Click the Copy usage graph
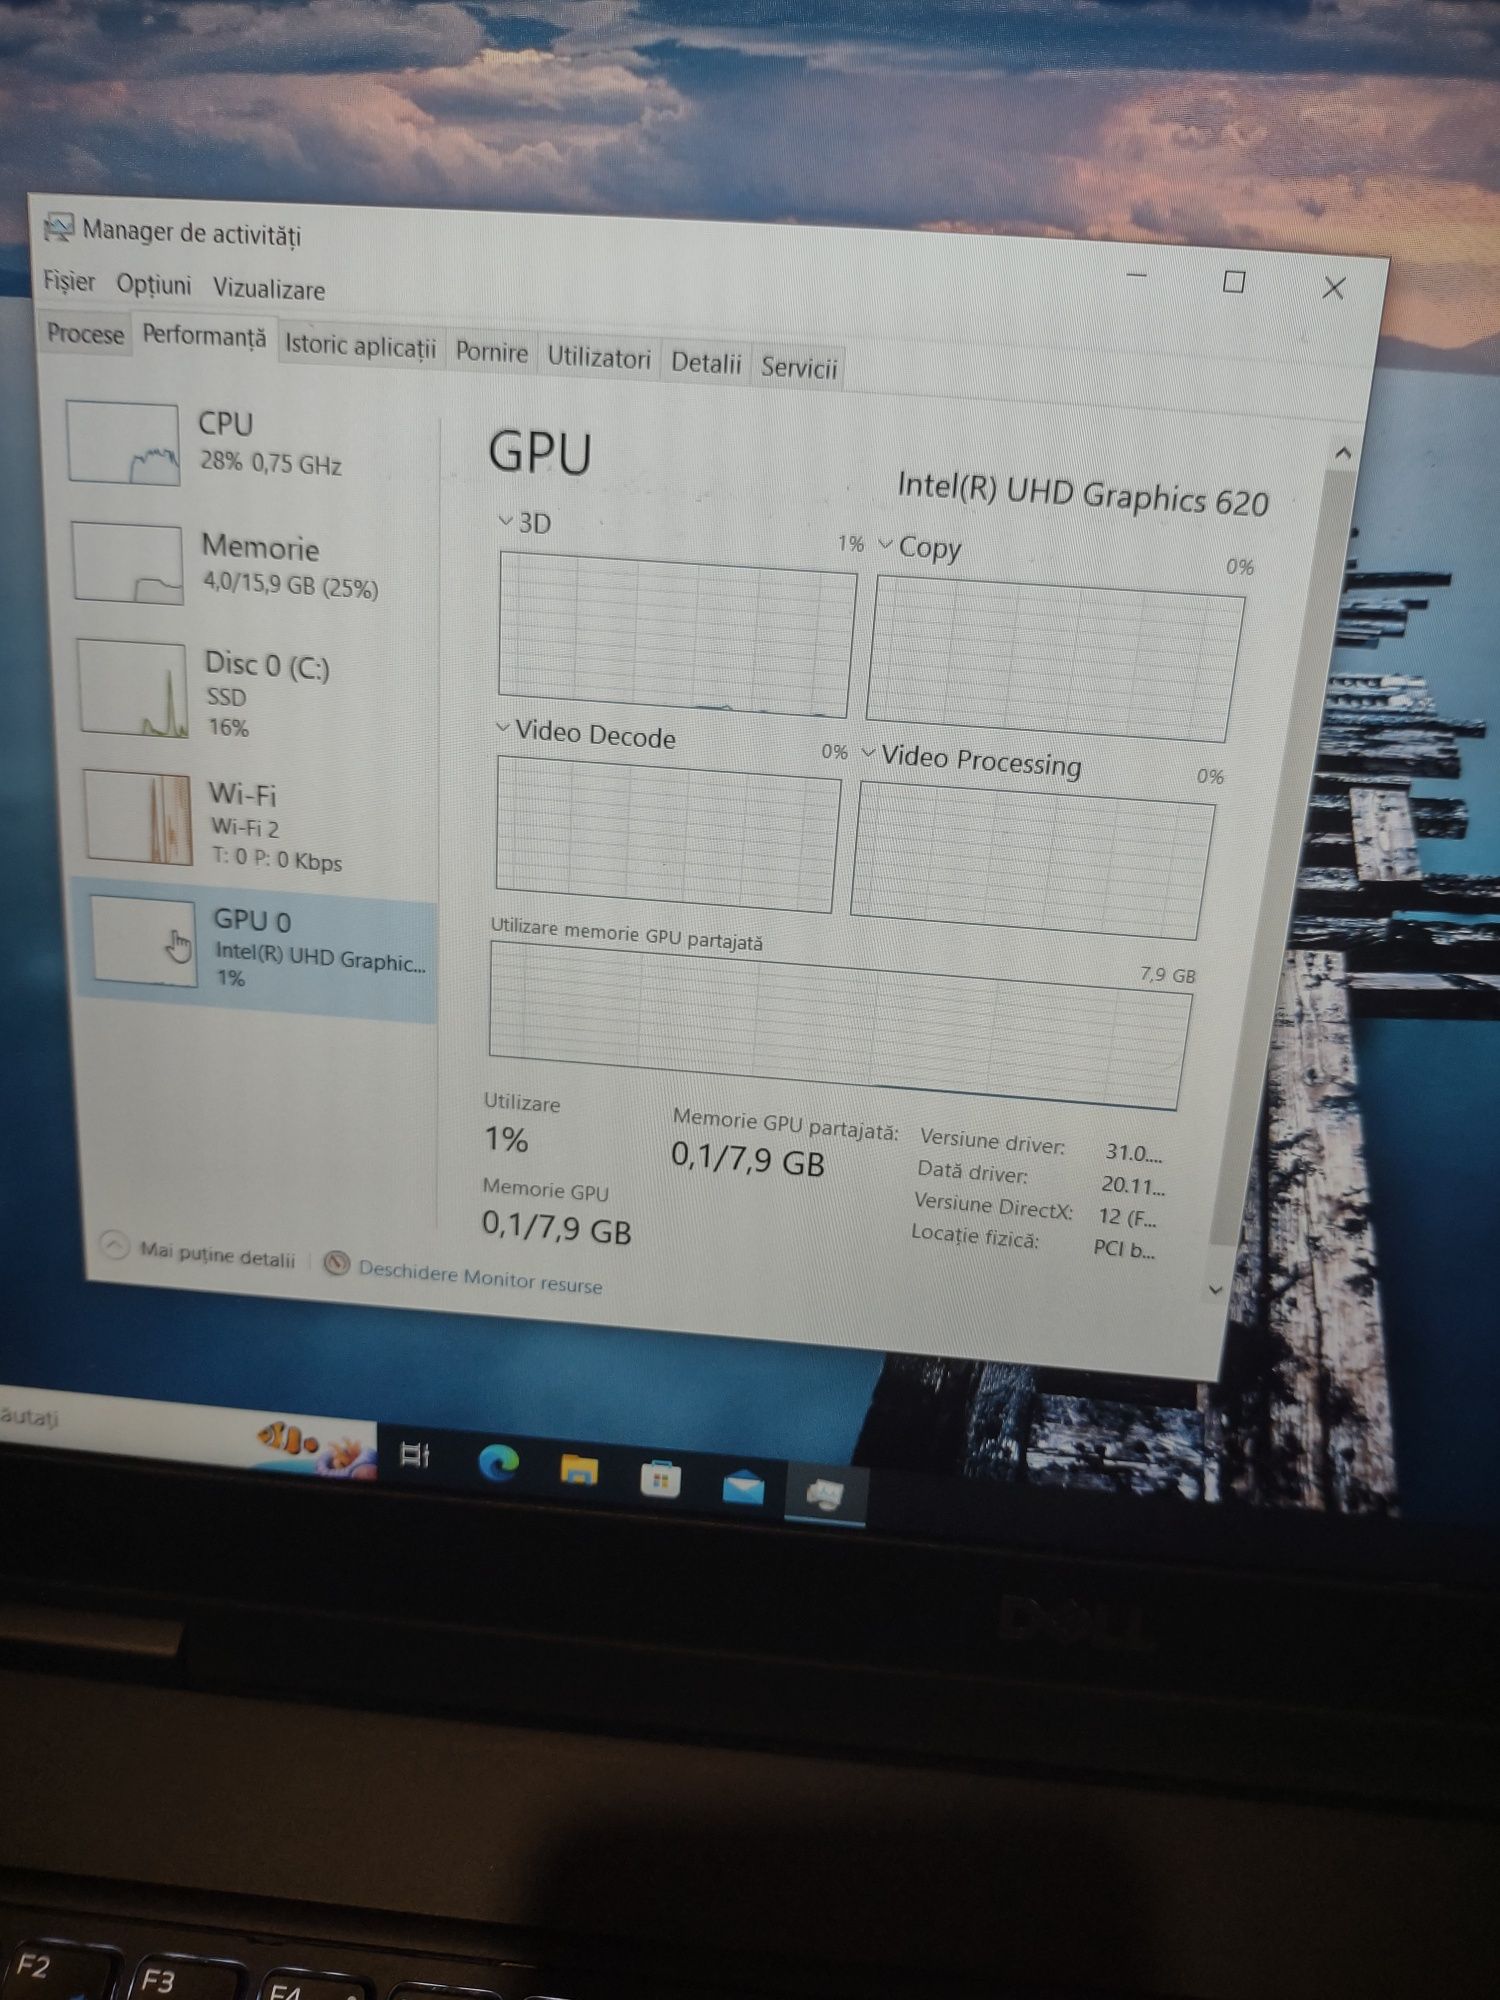The image size is (1500, 2000). 1054,658
